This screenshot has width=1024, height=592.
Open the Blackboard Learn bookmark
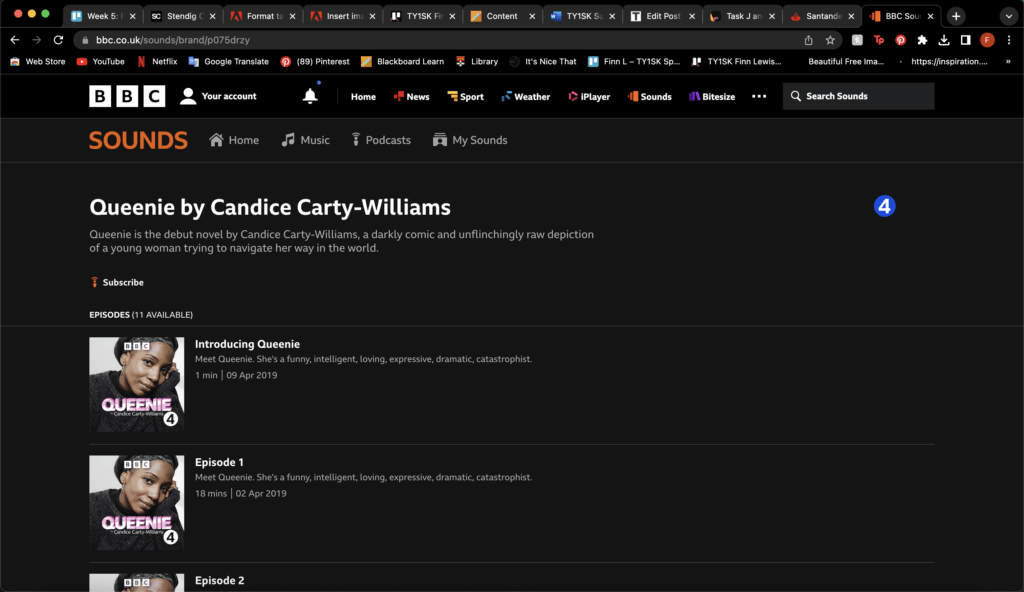pyautogui.click(x=402, y=61)
